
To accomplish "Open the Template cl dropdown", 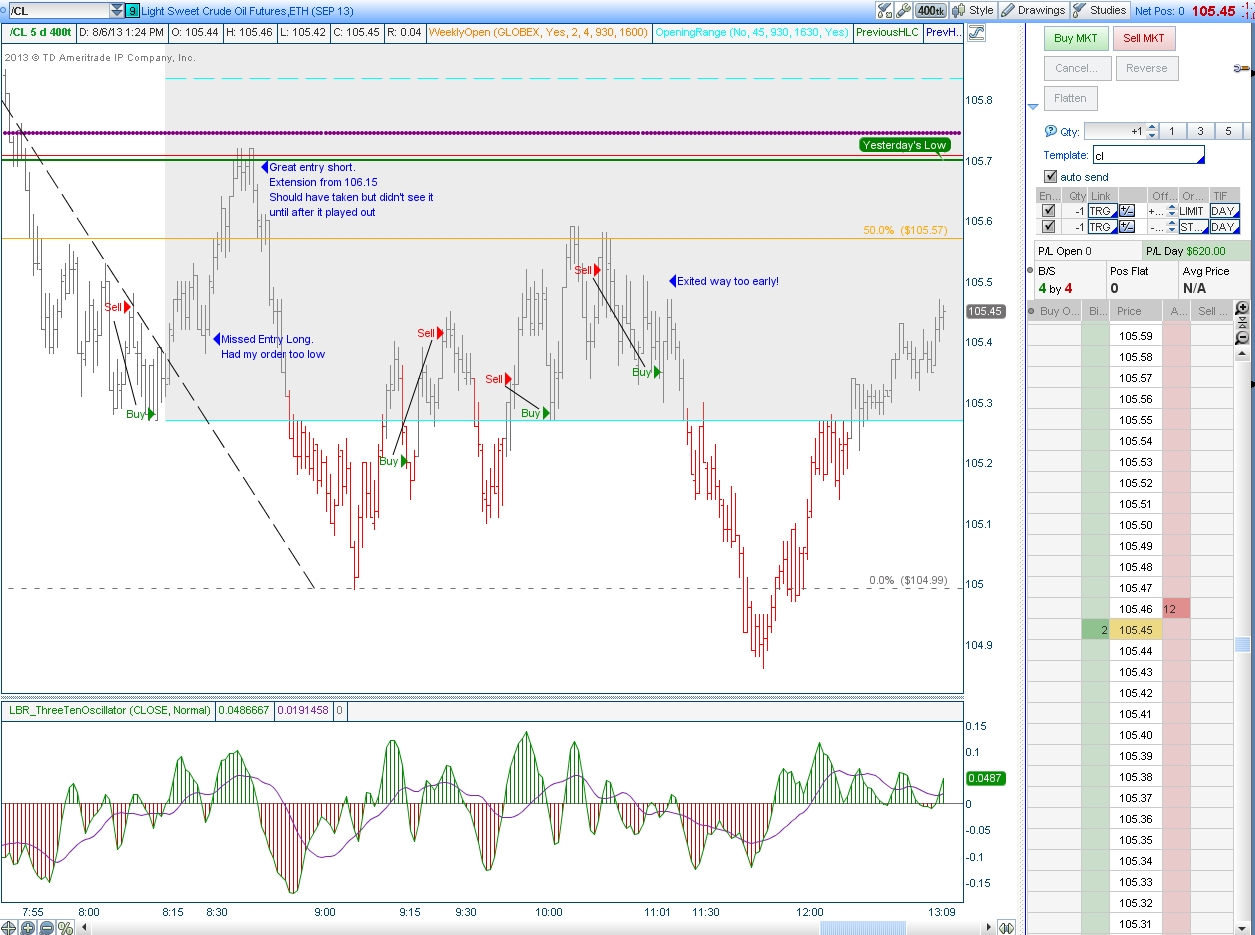I will (1148, 155).
